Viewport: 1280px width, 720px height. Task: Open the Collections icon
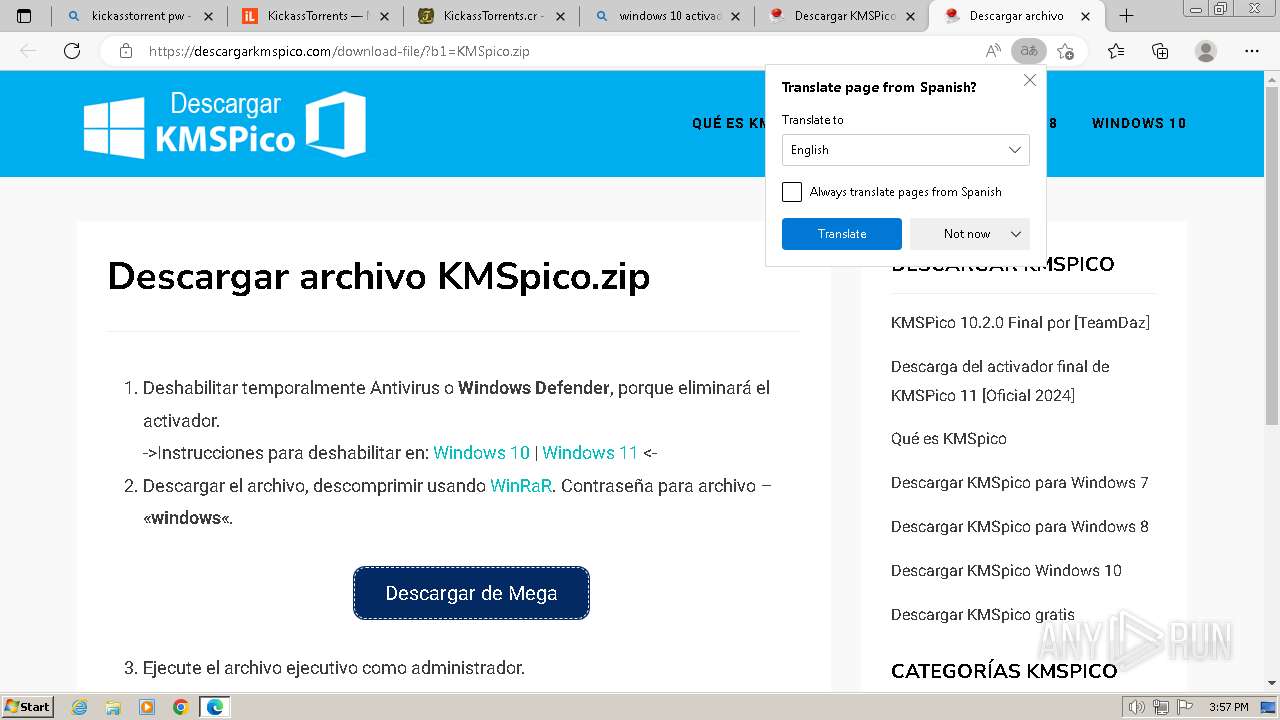[1160, 51]
